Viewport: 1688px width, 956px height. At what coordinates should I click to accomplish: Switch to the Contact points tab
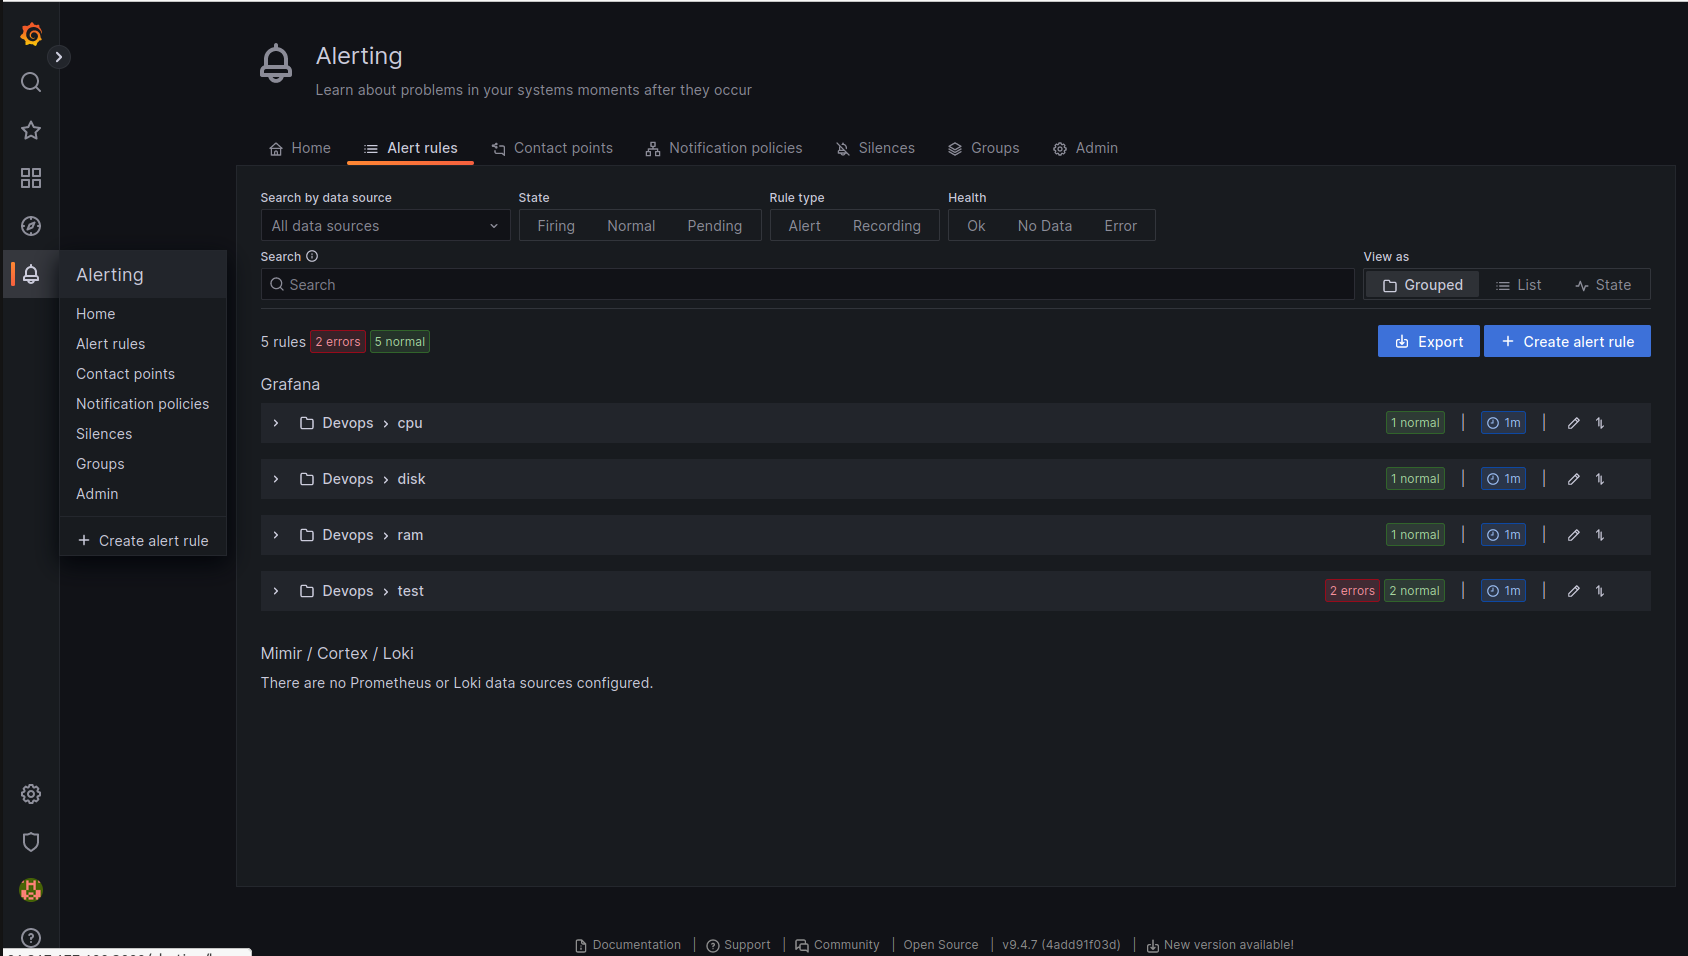(552, 148)
